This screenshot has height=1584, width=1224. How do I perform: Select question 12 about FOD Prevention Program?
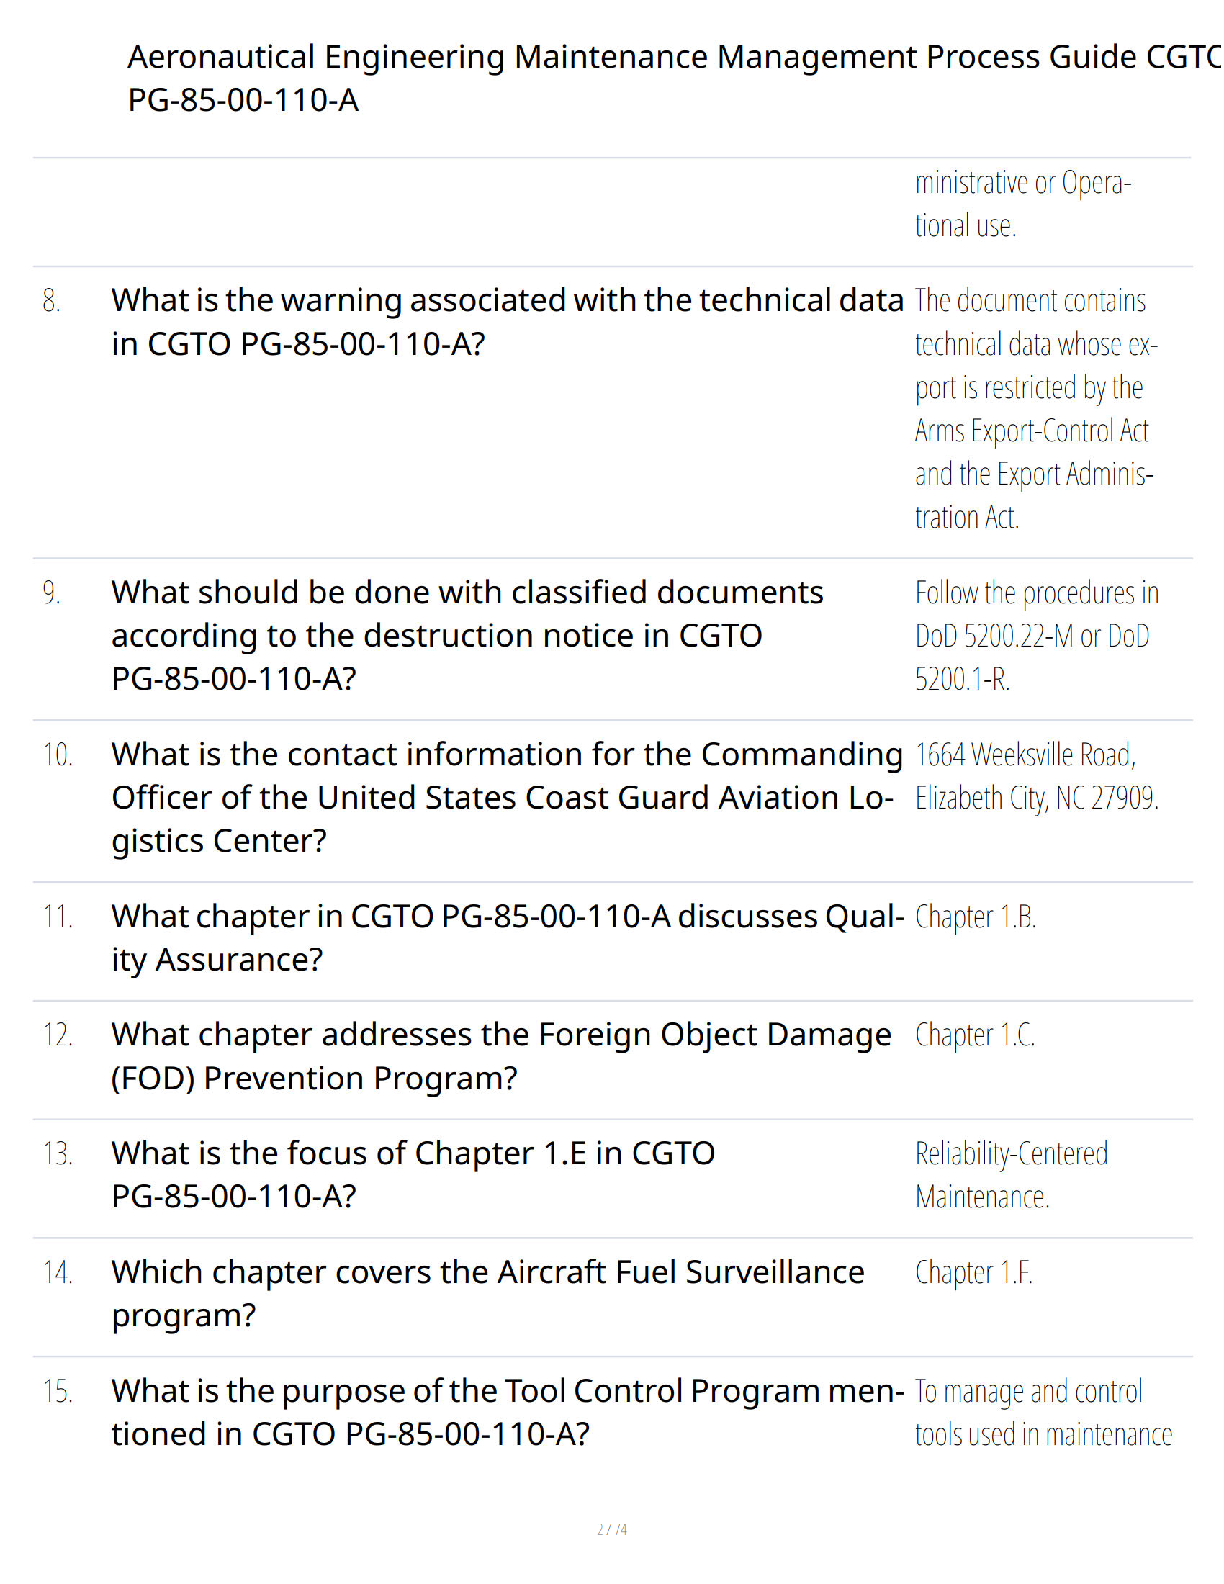click(501, 1056)
